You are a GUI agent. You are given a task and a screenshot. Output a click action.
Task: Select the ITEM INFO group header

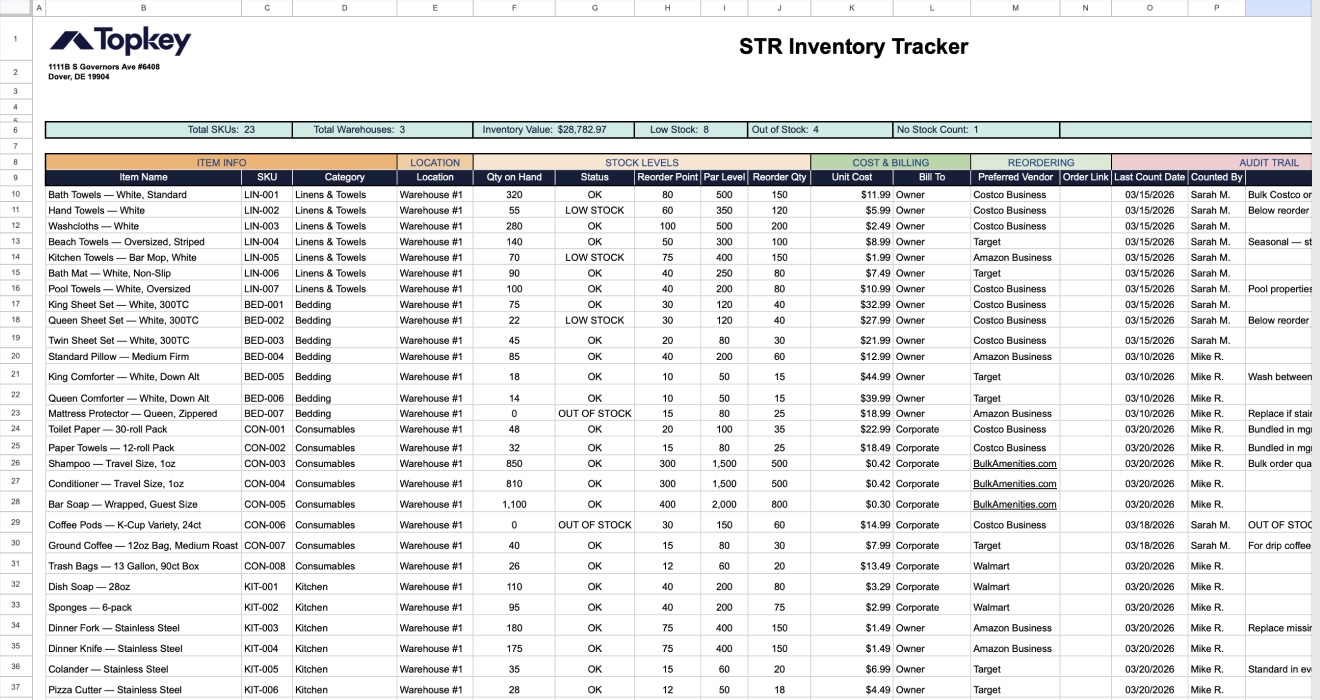[x=221, y=162]
